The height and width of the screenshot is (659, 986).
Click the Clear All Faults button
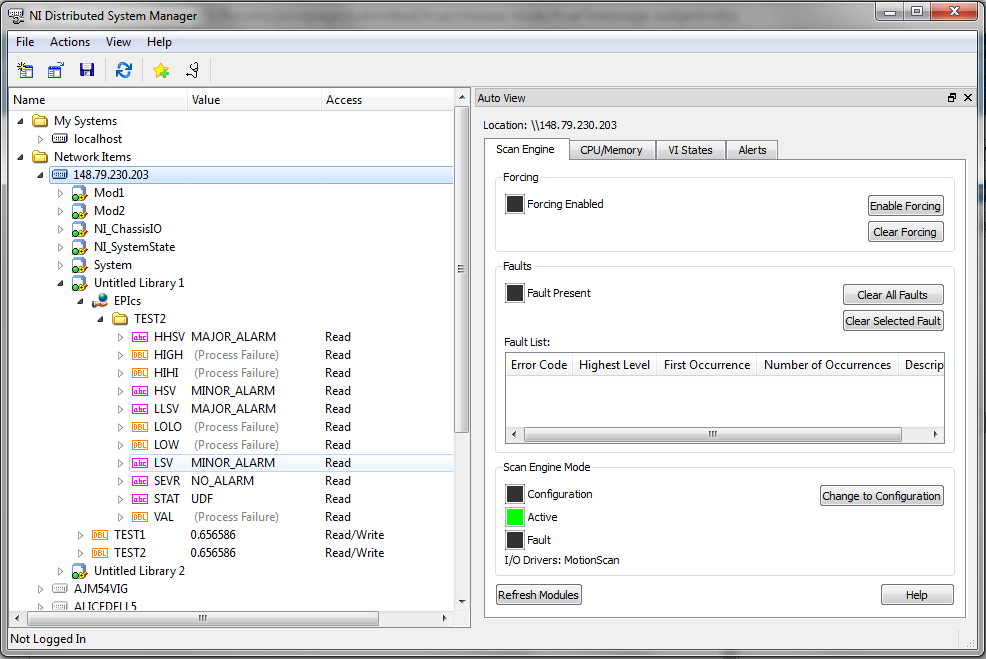(893, 295)
